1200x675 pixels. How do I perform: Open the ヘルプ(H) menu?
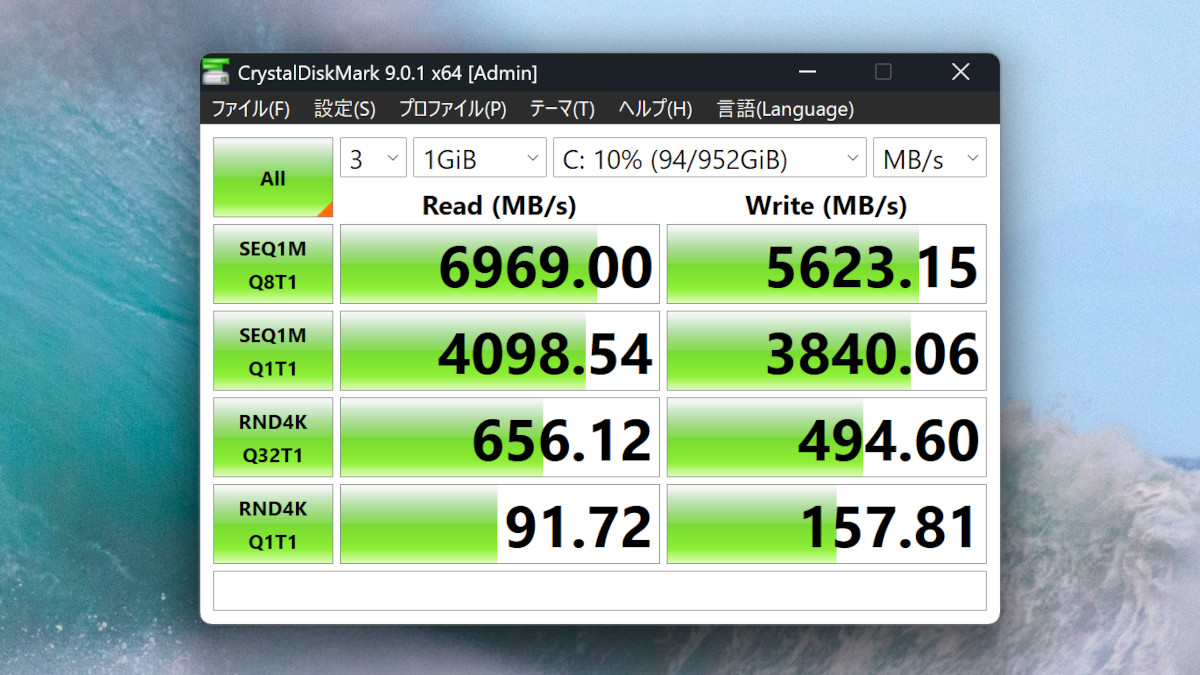click(x=654, y=109)
